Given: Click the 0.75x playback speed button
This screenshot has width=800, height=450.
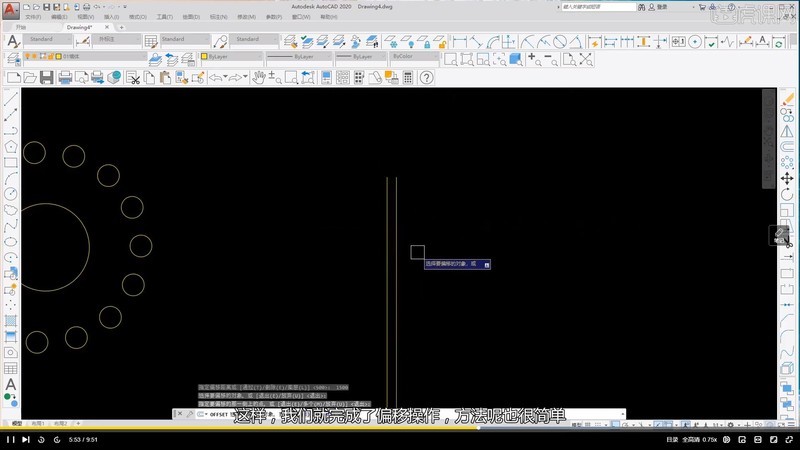Looking at the screenshot, I should (709, 439).
